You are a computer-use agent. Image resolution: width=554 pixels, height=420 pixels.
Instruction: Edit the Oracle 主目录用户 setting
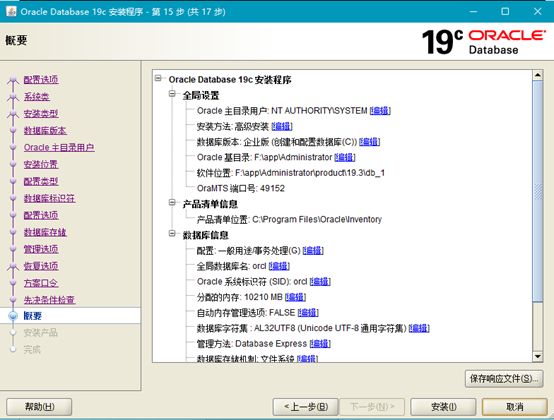point(380,111)
